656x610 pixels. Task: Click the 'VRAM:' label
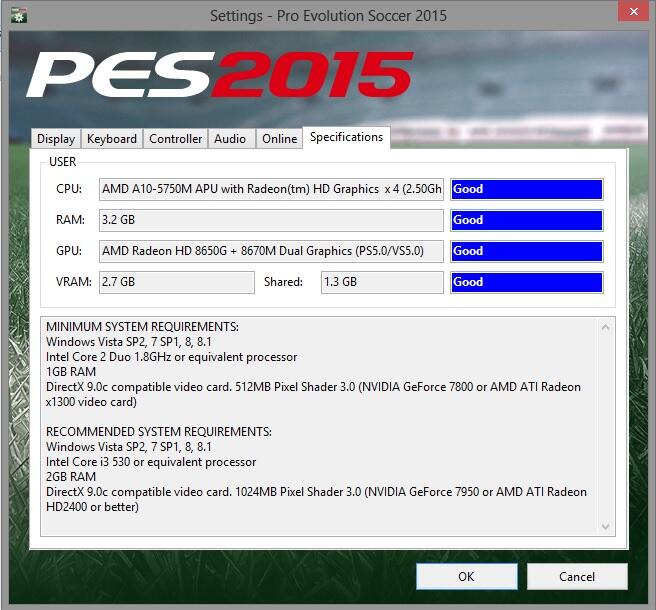click(74, 282)
